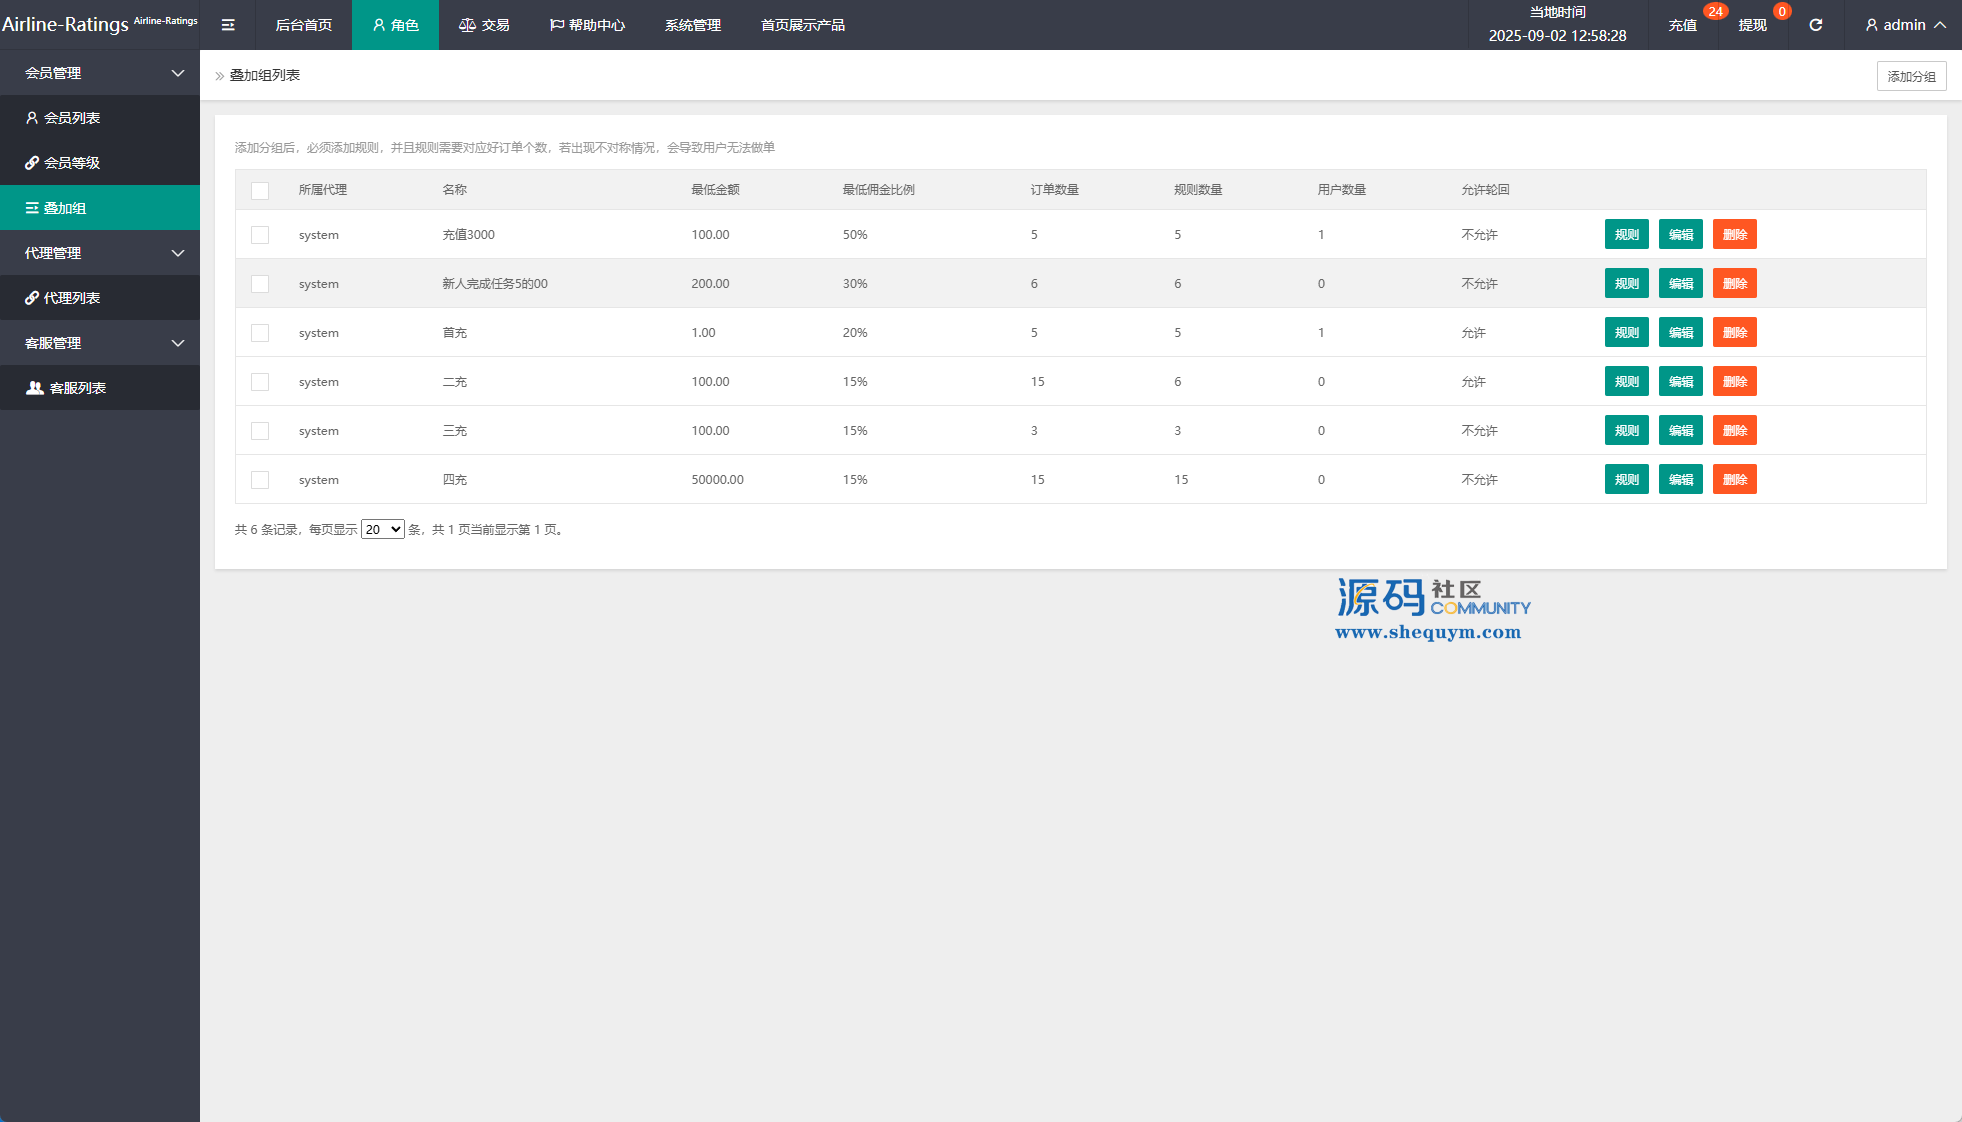Image resolution: width=1962 pixels, height=1122 pixels.
Task: Check the select-all checkbox in table header
Action: [260, 190]
